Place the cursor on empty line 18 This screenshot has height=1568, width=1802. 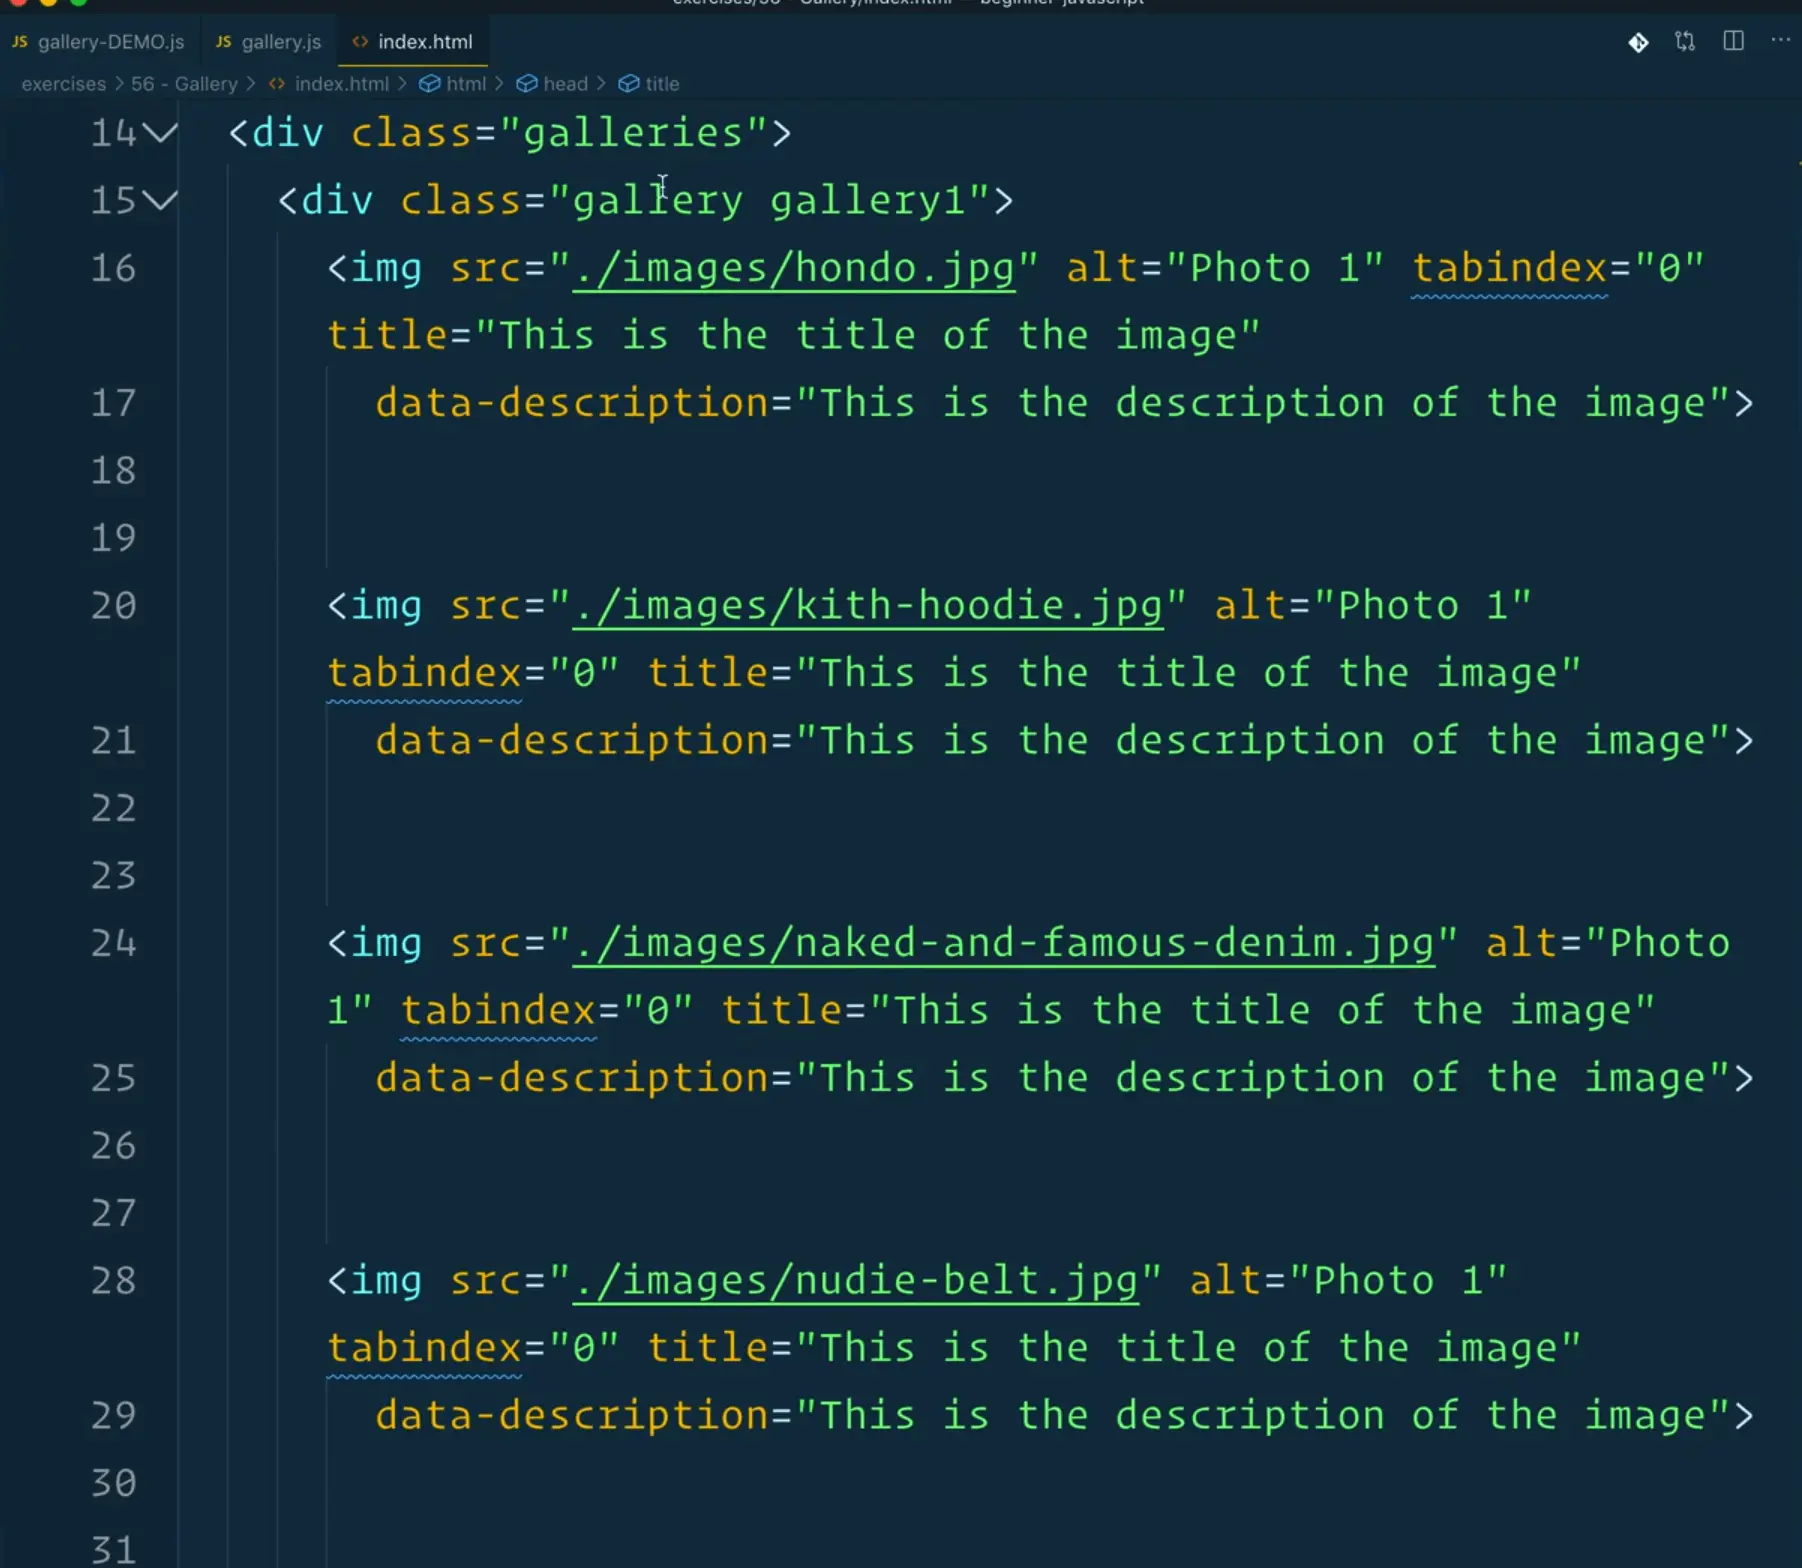coord(800,471)
